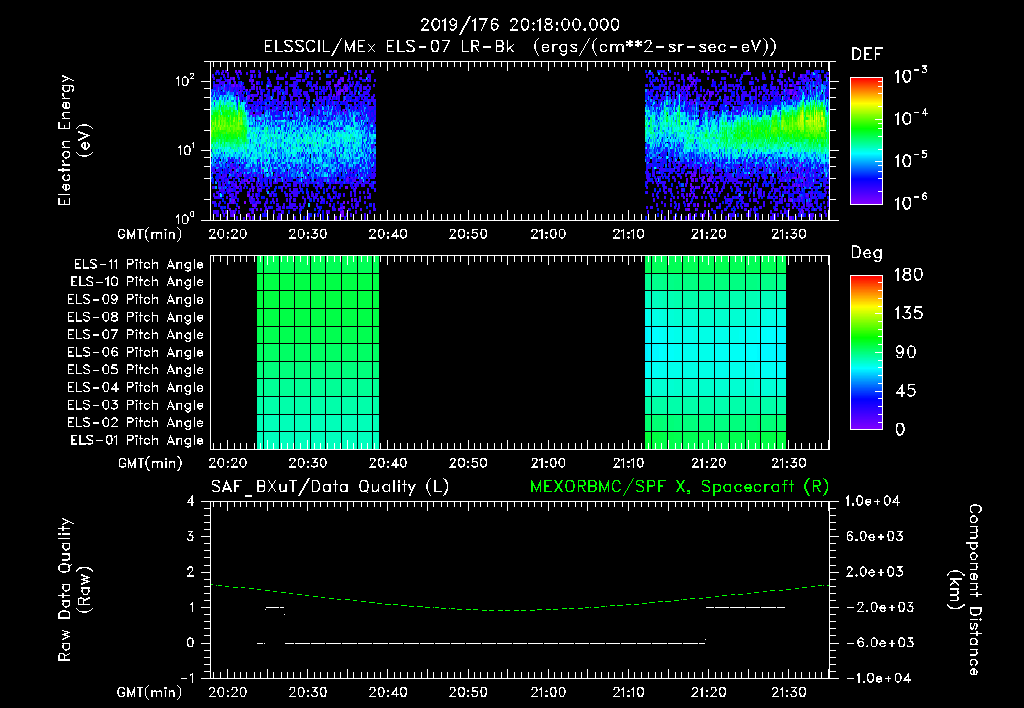Click the Raw Data Quality (Raw) axis label
This screenshot has width=1024, height=708.
tap(74, 590)
